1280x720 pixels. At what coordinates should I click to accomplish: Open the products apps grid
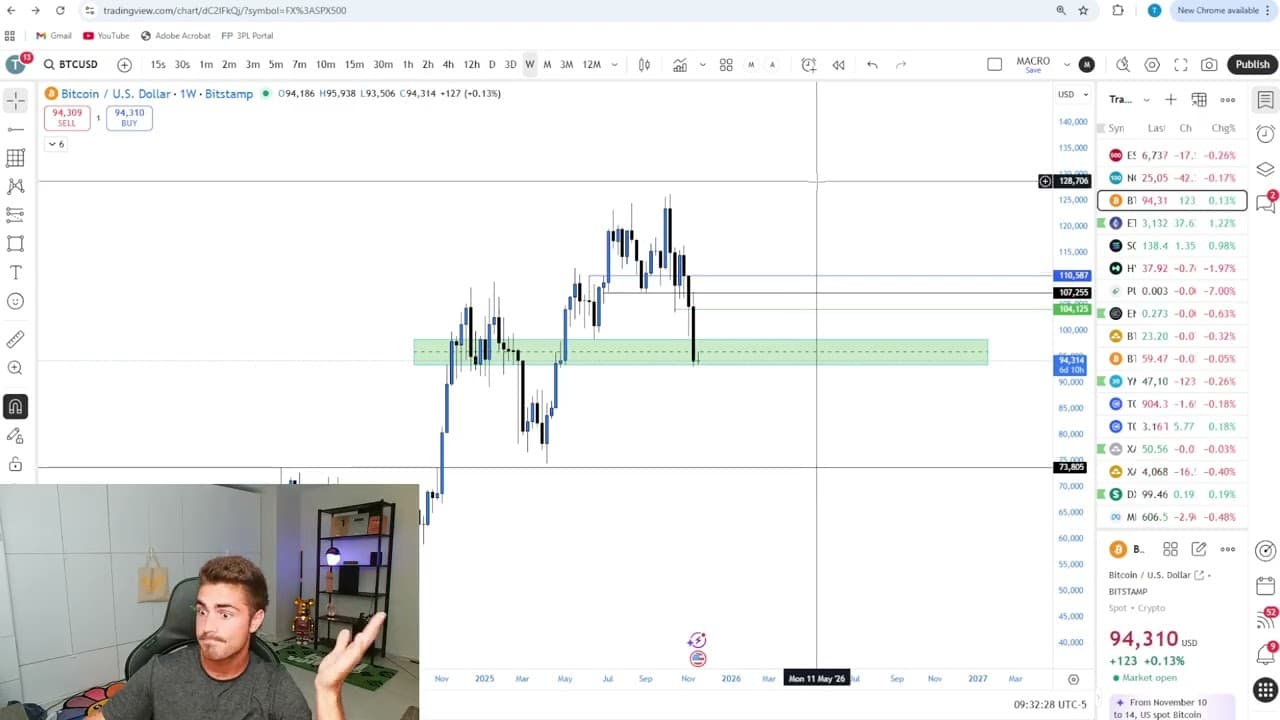1265,691
